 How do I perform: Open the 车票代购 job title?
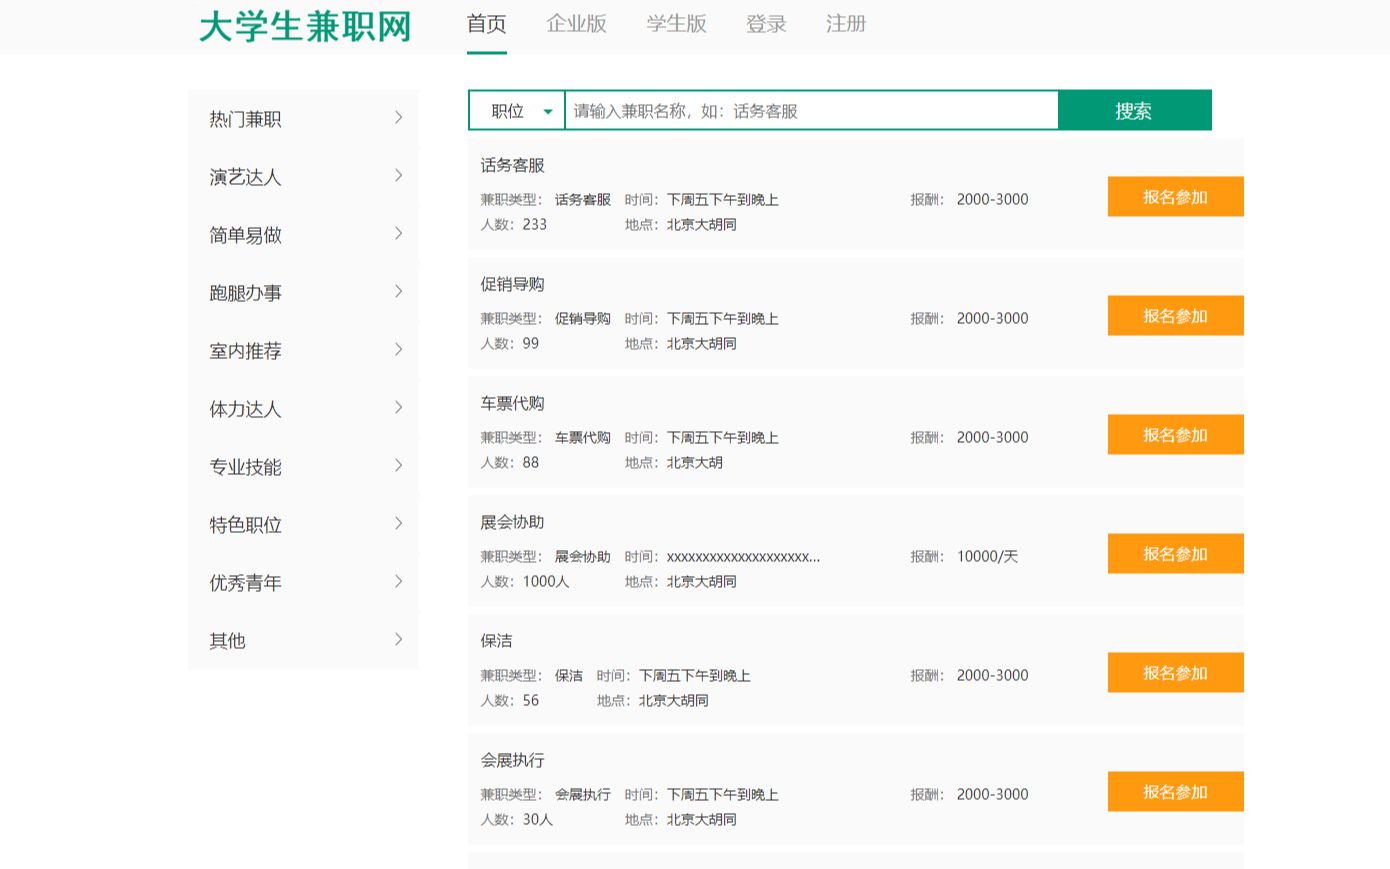click(x=512, y=403)
